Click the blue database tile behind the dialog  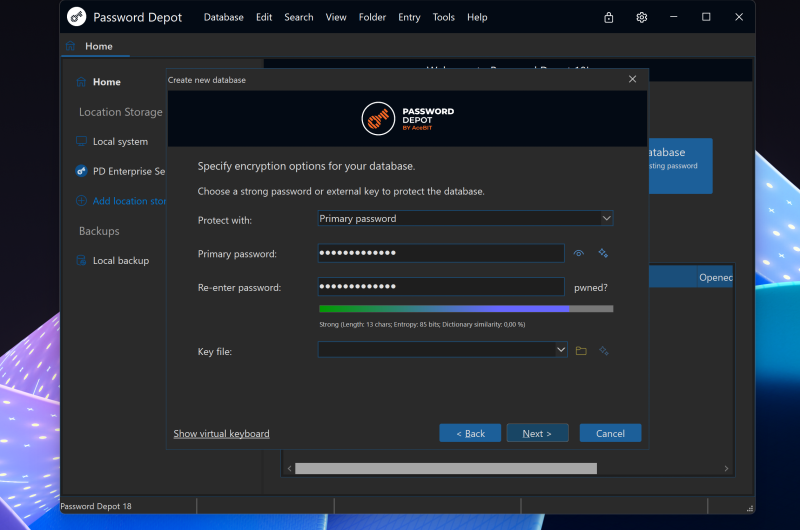pyautogui.click(x=681, y=166)
